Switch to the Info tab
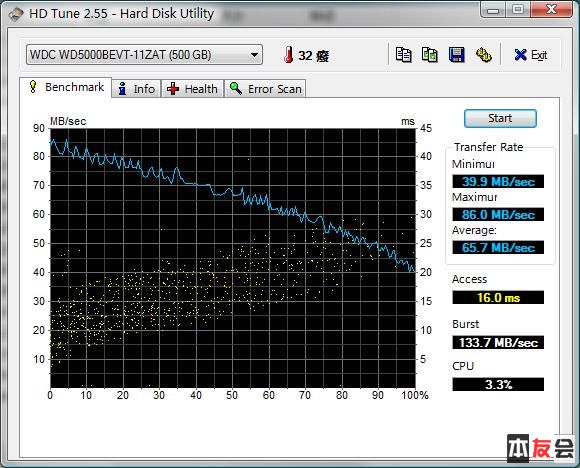Image resolution: width=580 pixels, height=468 pixels. pyautogui.click(x=136, y=89)
